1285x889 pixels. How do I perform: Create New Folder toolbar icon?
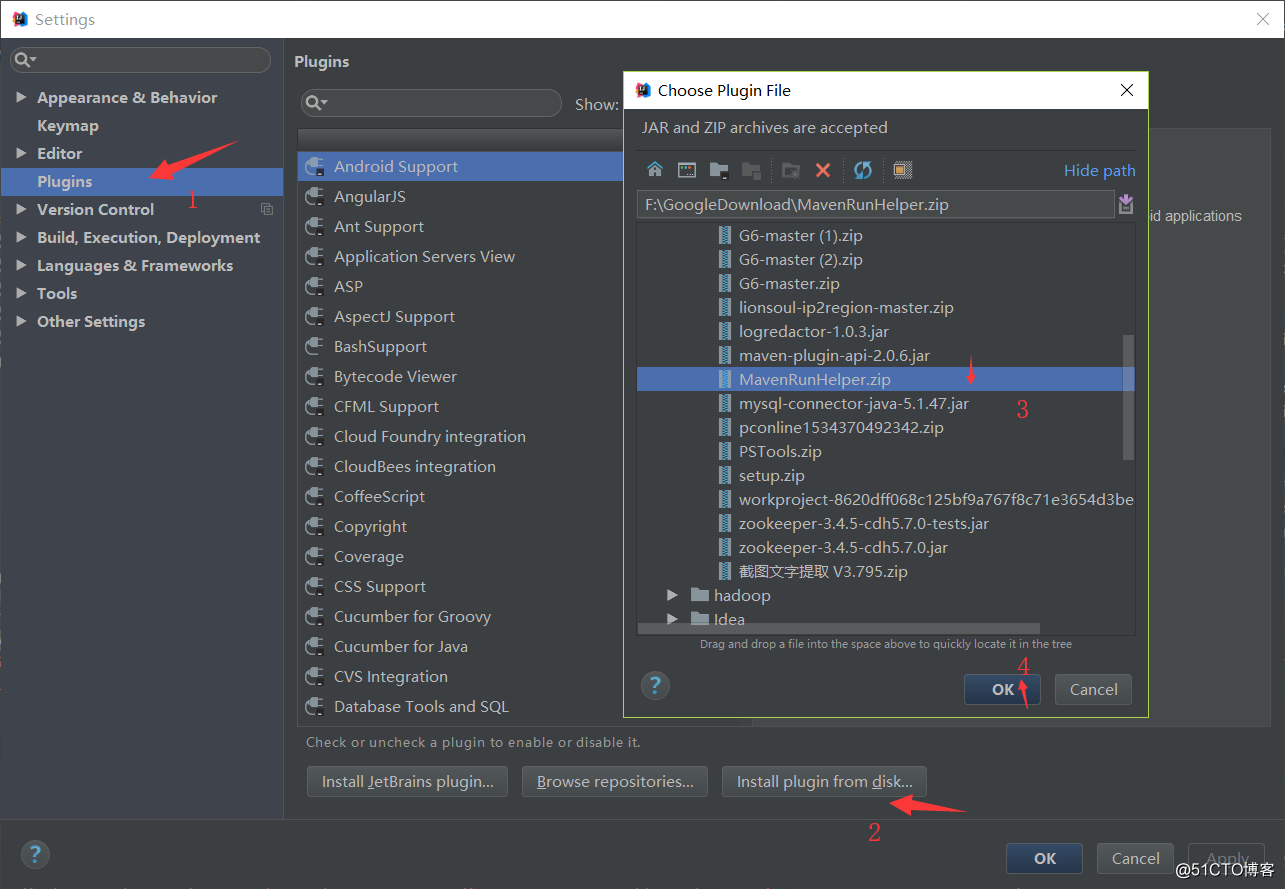click(791, 170)
